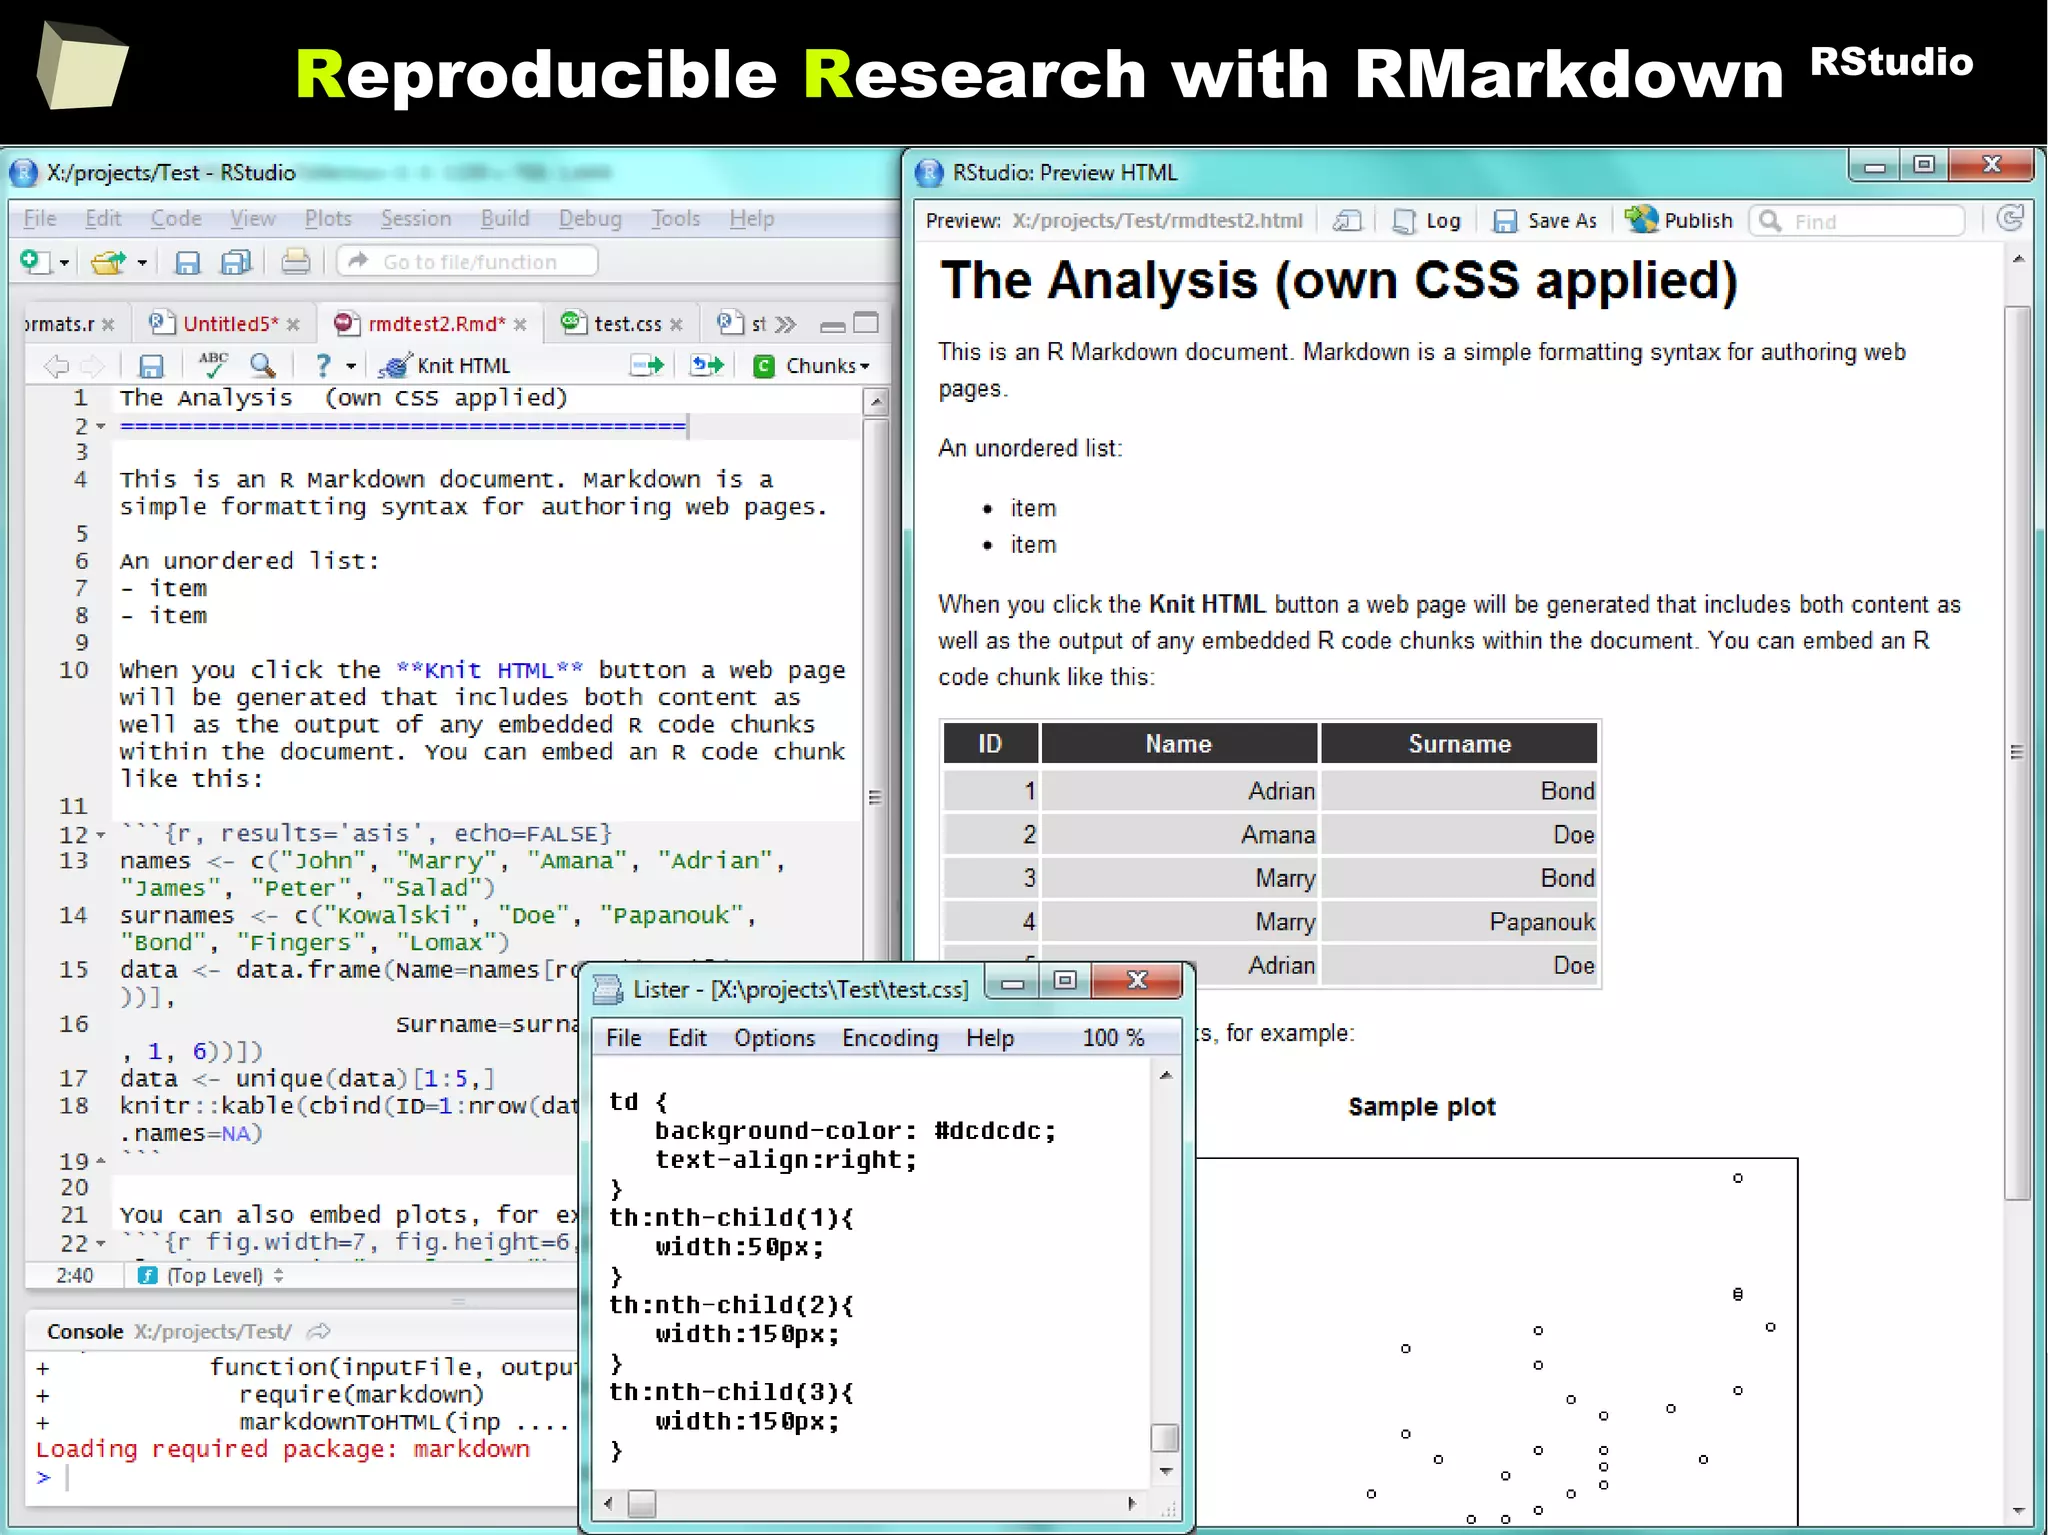Close the rmdtest2.Rmd tab
2048x1535 pixels.
pyautogui.click(x=520, y=324)
